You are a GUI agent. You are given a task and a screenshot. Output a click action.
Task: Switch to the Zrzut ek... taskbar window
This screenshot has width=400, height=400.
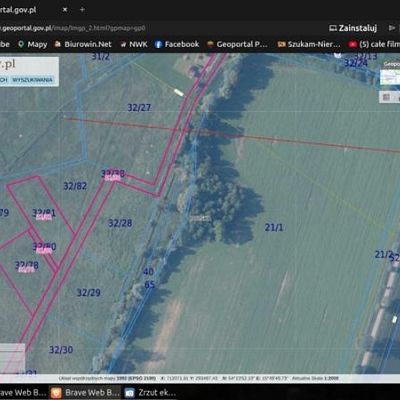point(150,393)
